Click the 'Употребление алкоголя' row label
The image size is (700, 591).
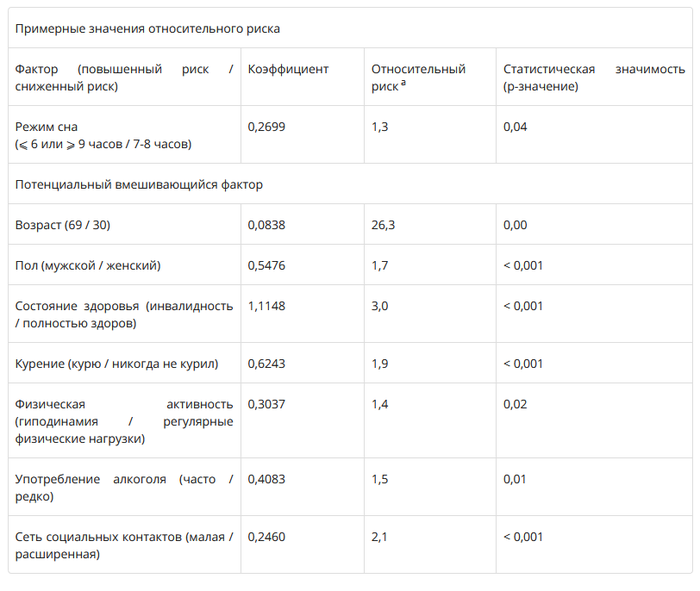point(124,487)
